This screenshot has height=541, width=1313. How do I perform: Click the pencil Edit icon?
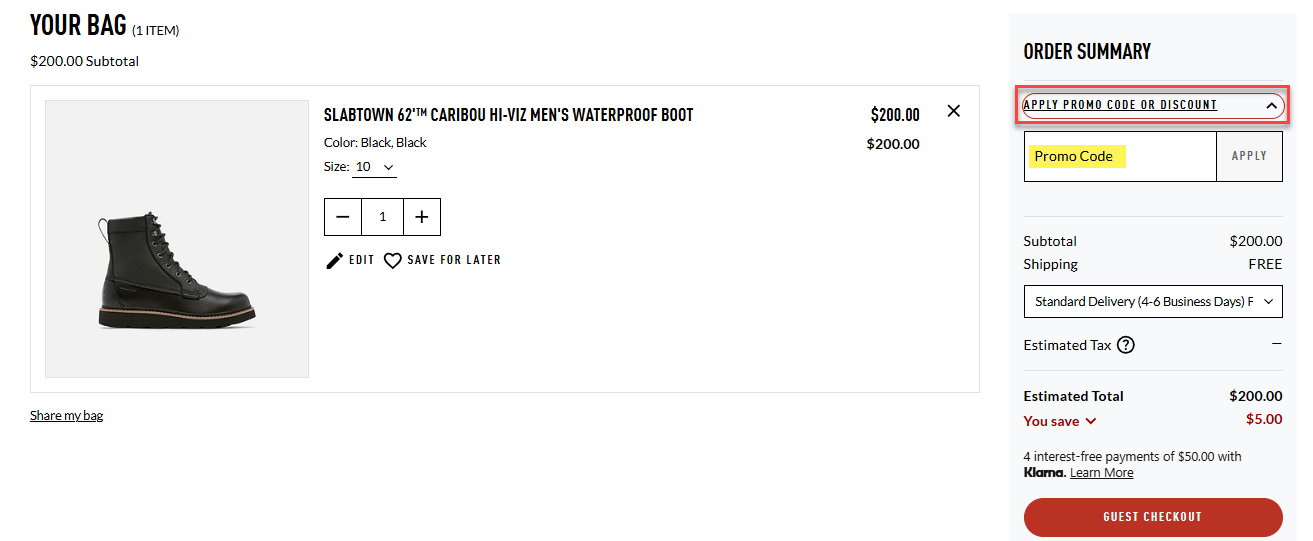[335, 261]
